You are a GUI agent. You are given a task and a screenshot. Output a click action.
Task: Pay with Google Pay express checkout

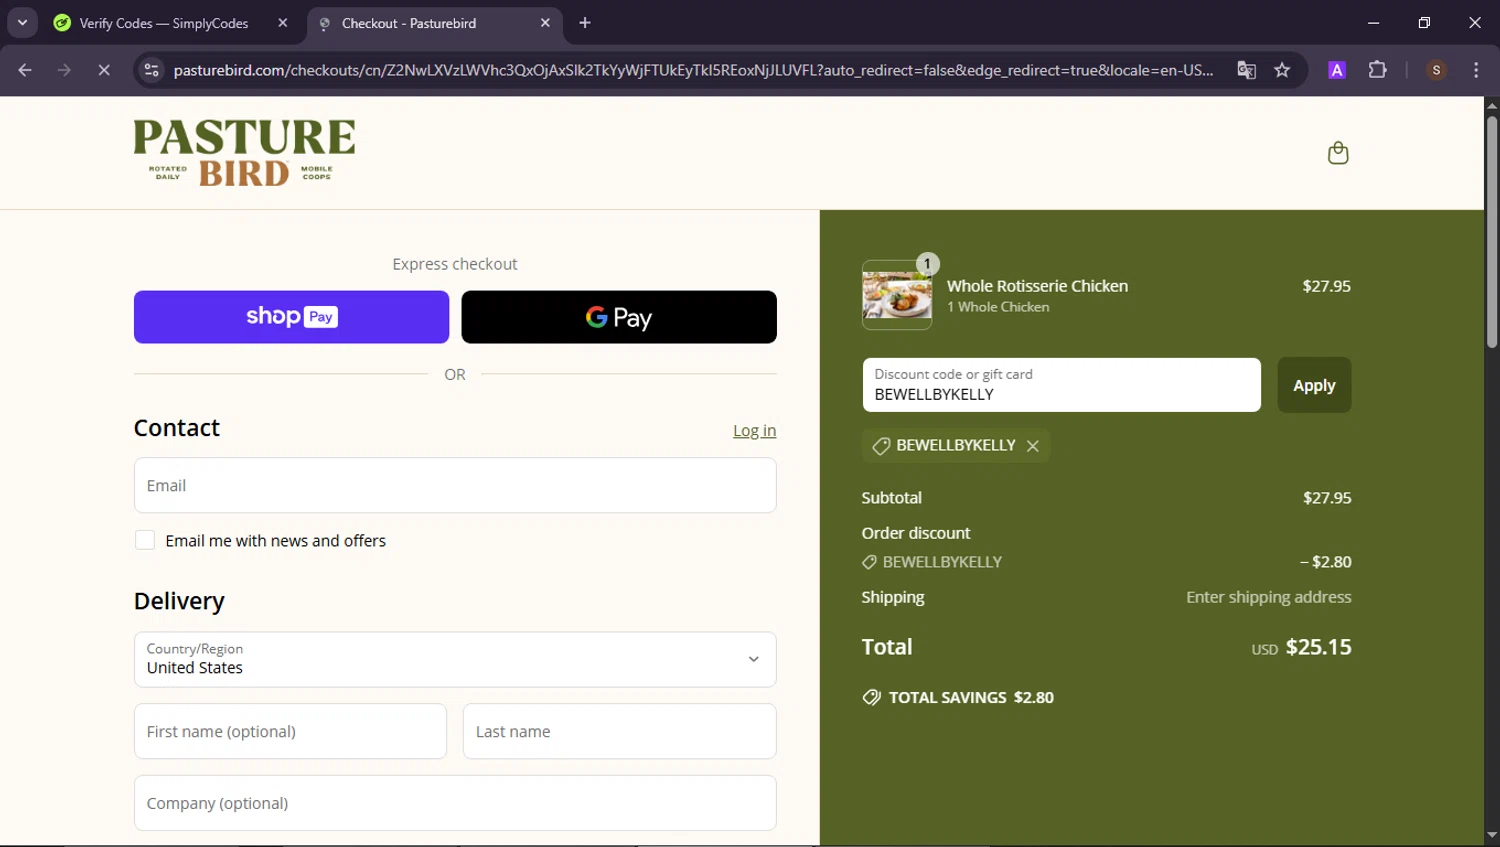[619, 317]
